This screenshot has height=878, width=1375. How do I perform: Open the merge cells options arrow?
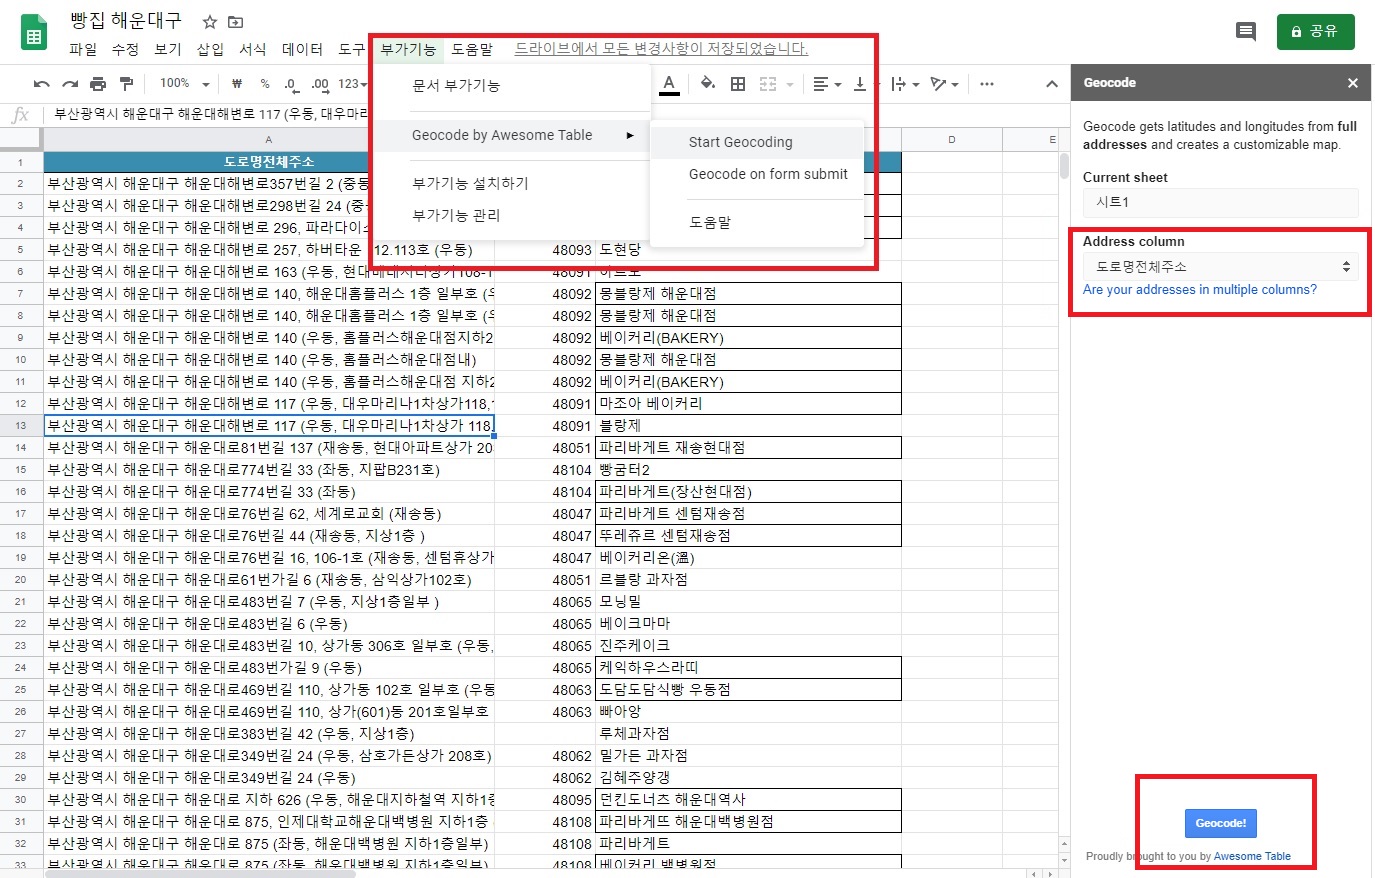(789, 85)
